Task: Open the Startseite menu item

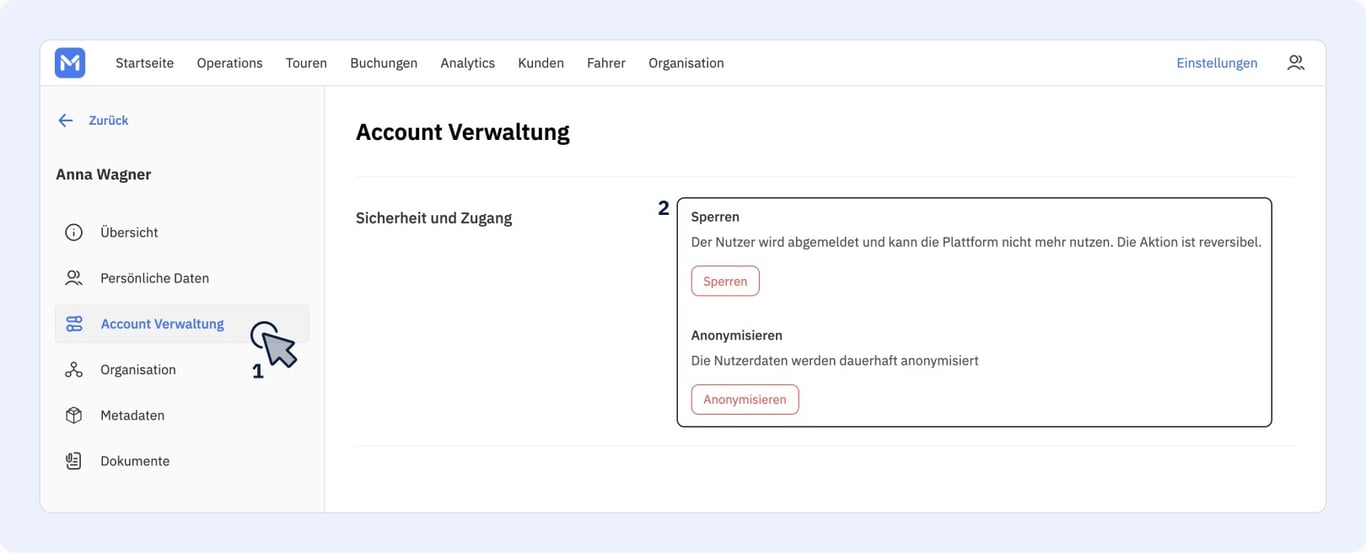Action: coord(144,63)
